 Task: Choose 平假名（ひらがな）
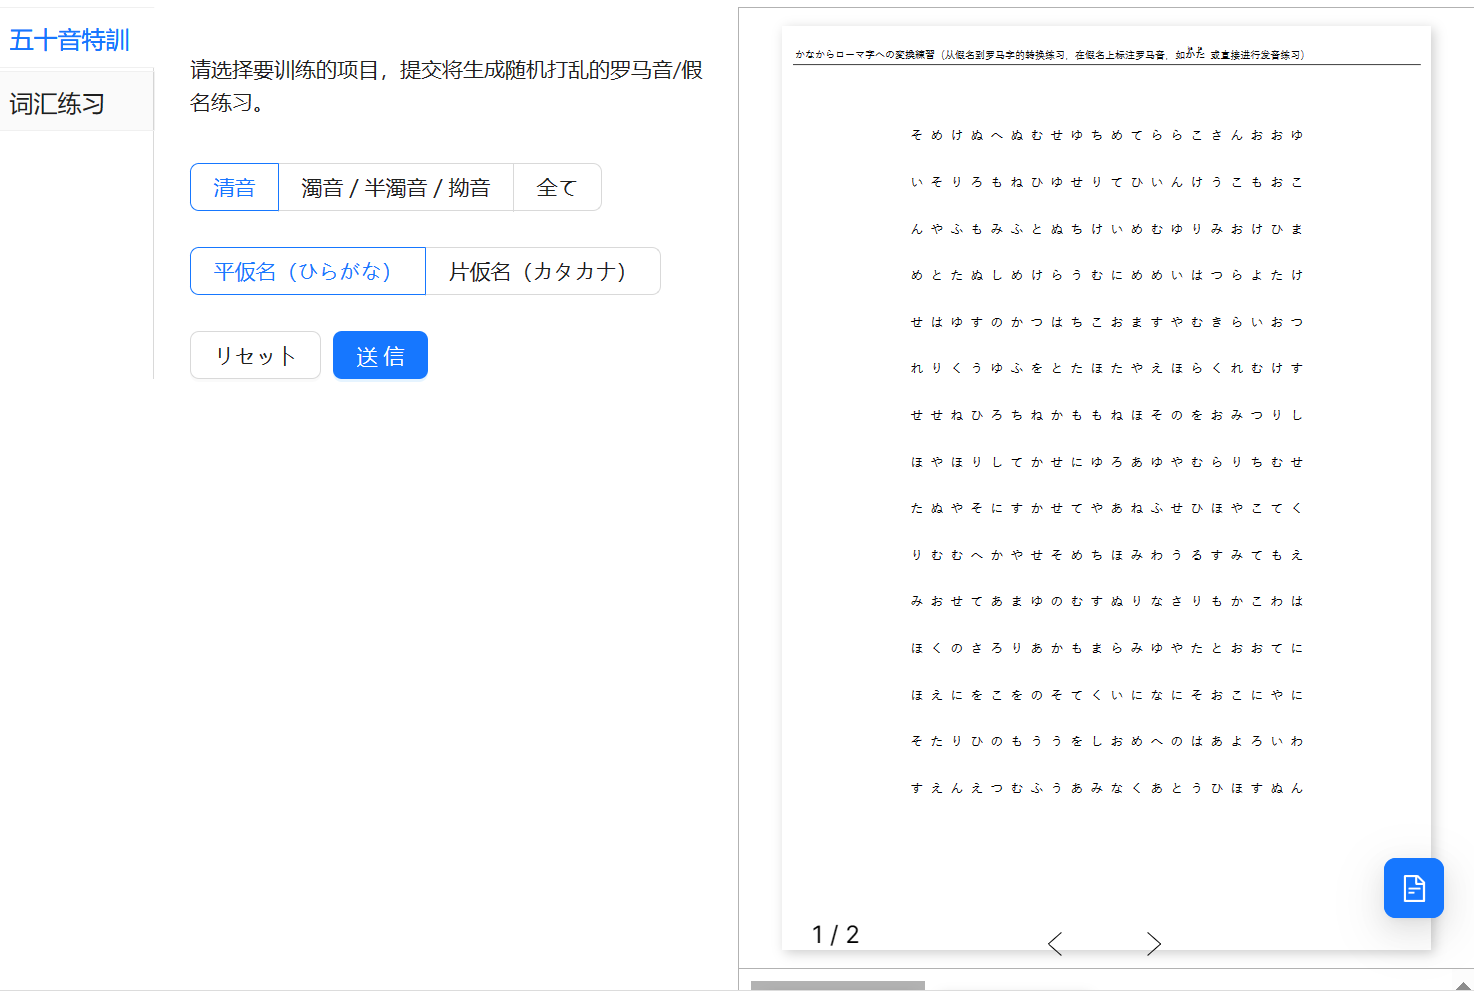pos(308,271)
